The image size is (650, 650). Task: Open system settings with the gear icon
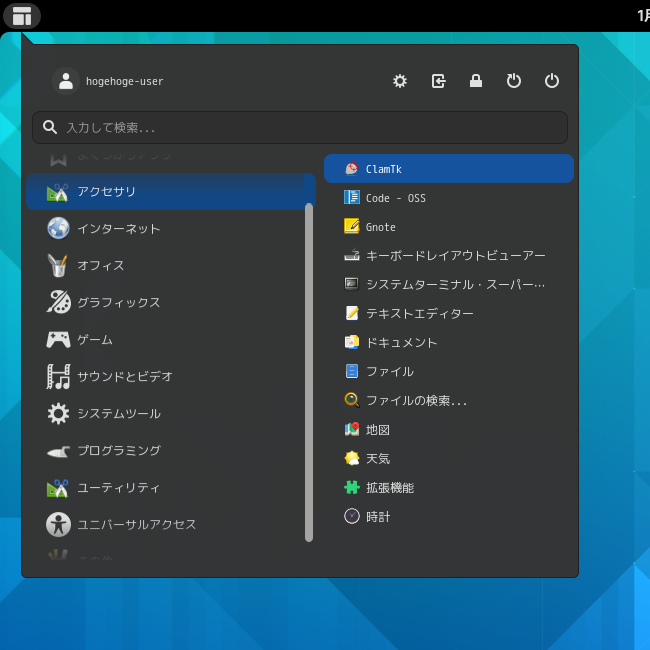click(x=400, y=81)
